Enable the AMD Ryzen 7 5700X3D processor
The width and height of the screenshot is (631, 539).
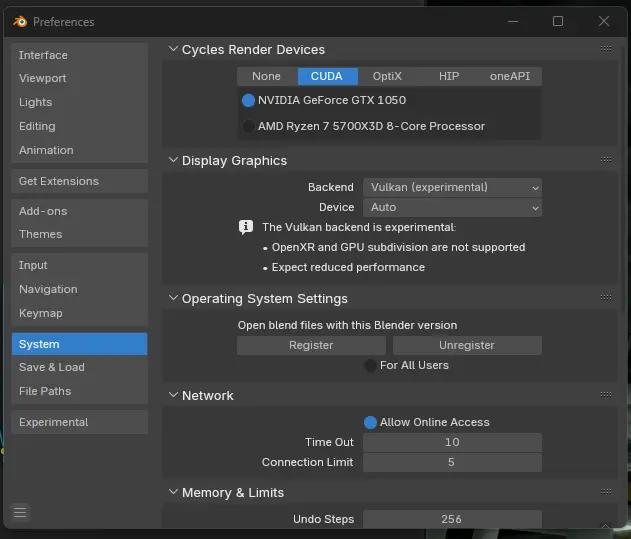click(248, 126)
